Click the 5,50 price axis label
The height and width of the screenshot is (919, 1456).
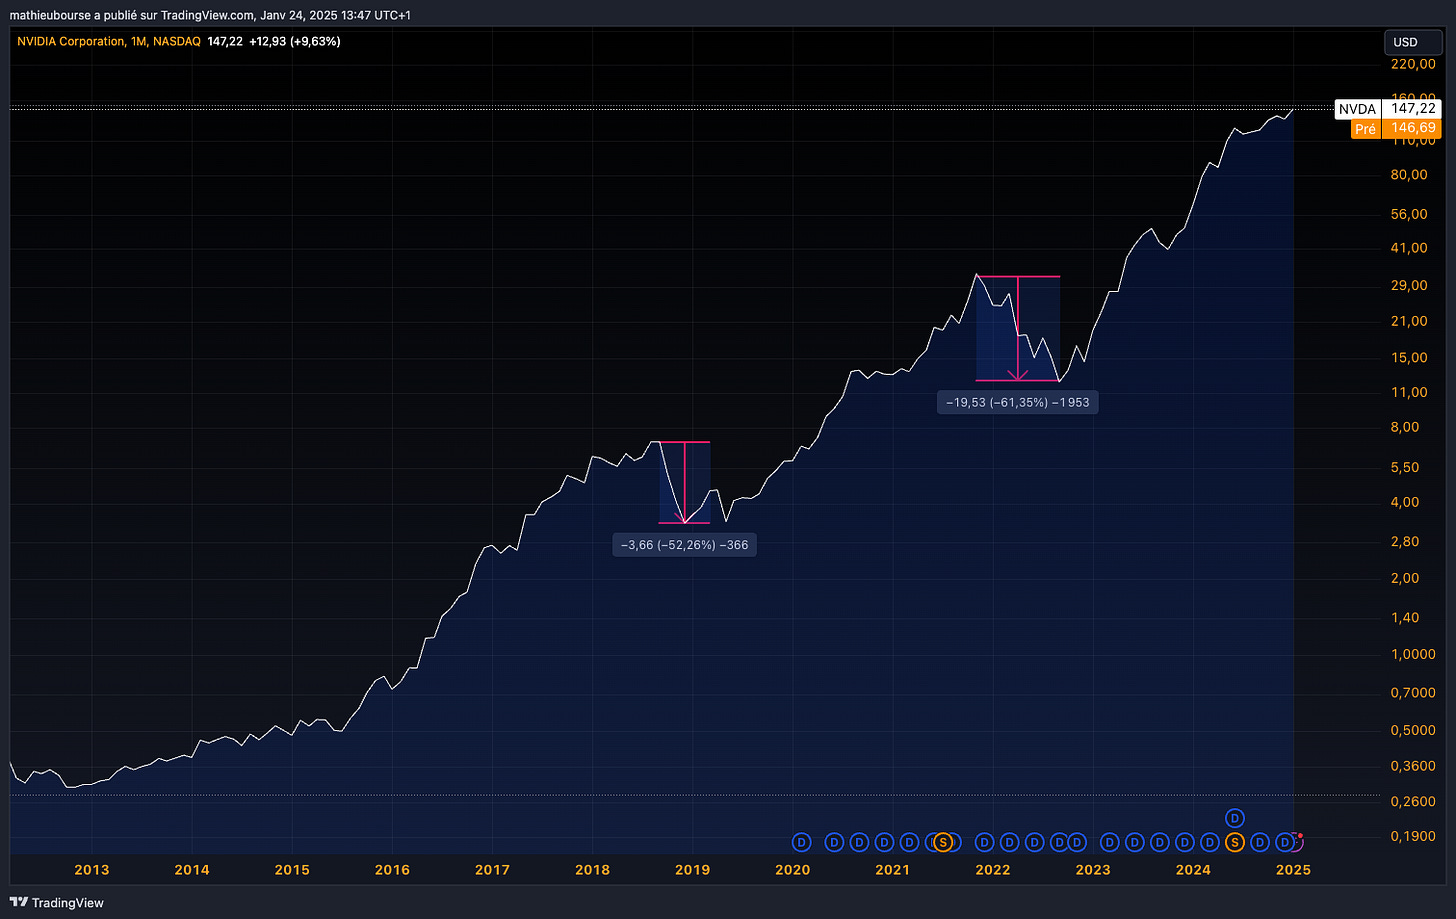(x=1405, y=467)
